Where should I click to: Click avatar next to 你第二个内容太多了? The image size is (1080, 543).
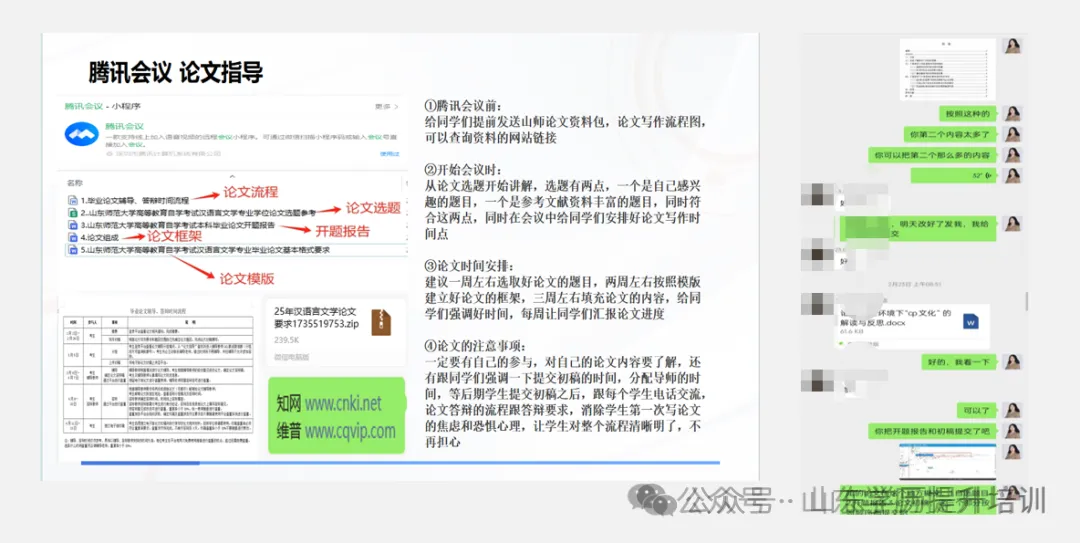pos(1012,134)
